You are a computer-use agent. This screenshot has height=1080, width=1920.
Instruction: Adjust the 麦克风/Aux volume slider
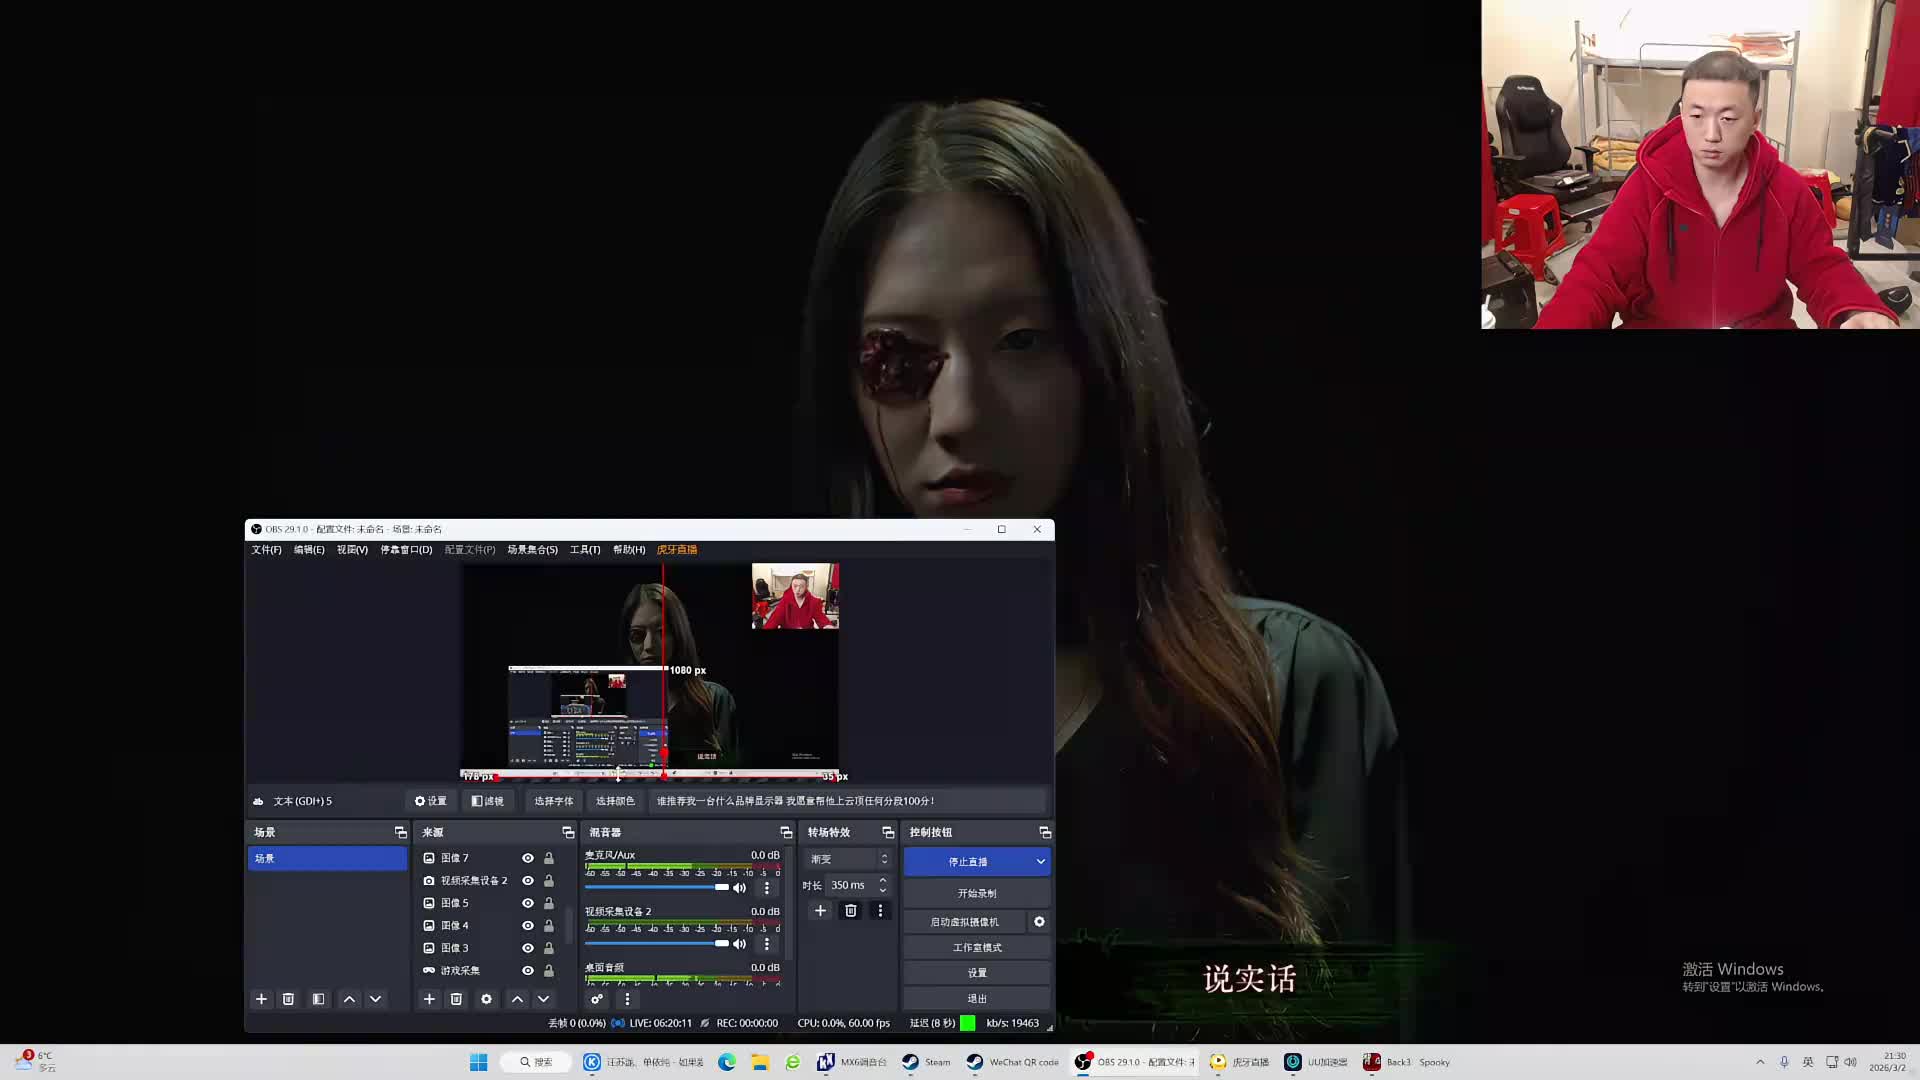point(721,887)
